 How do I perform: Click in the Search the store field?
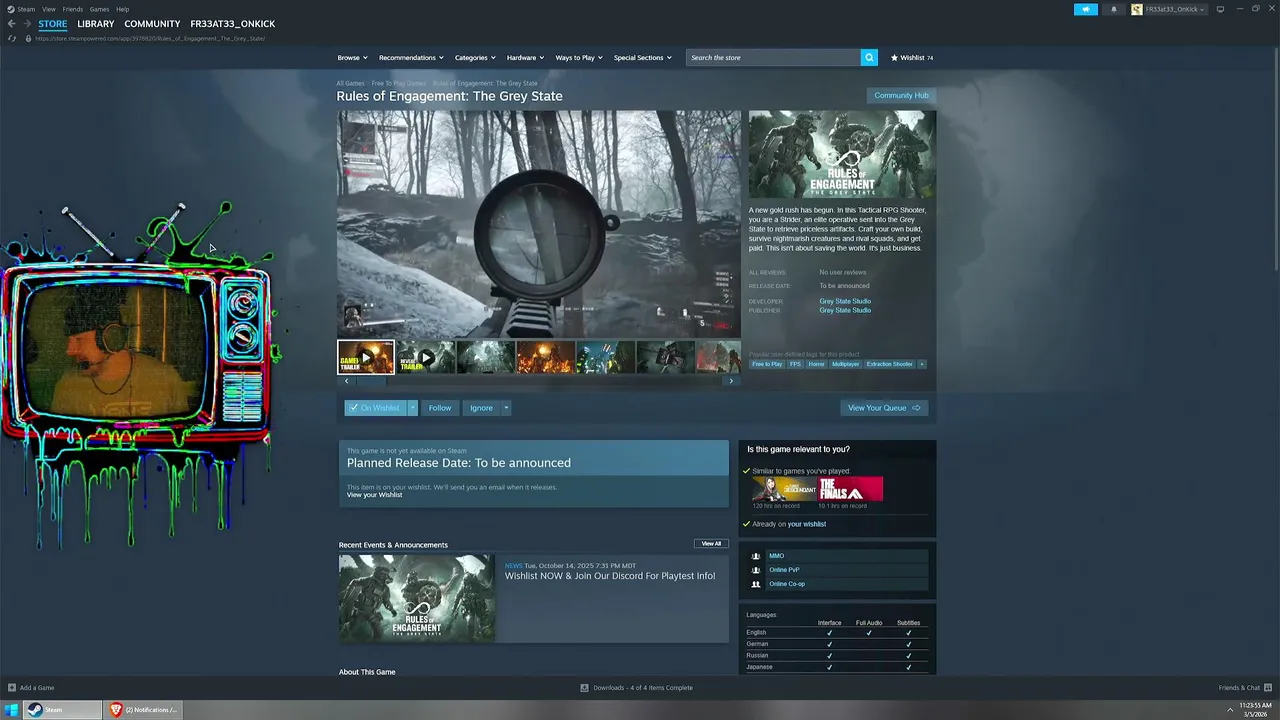pos(773,57)
